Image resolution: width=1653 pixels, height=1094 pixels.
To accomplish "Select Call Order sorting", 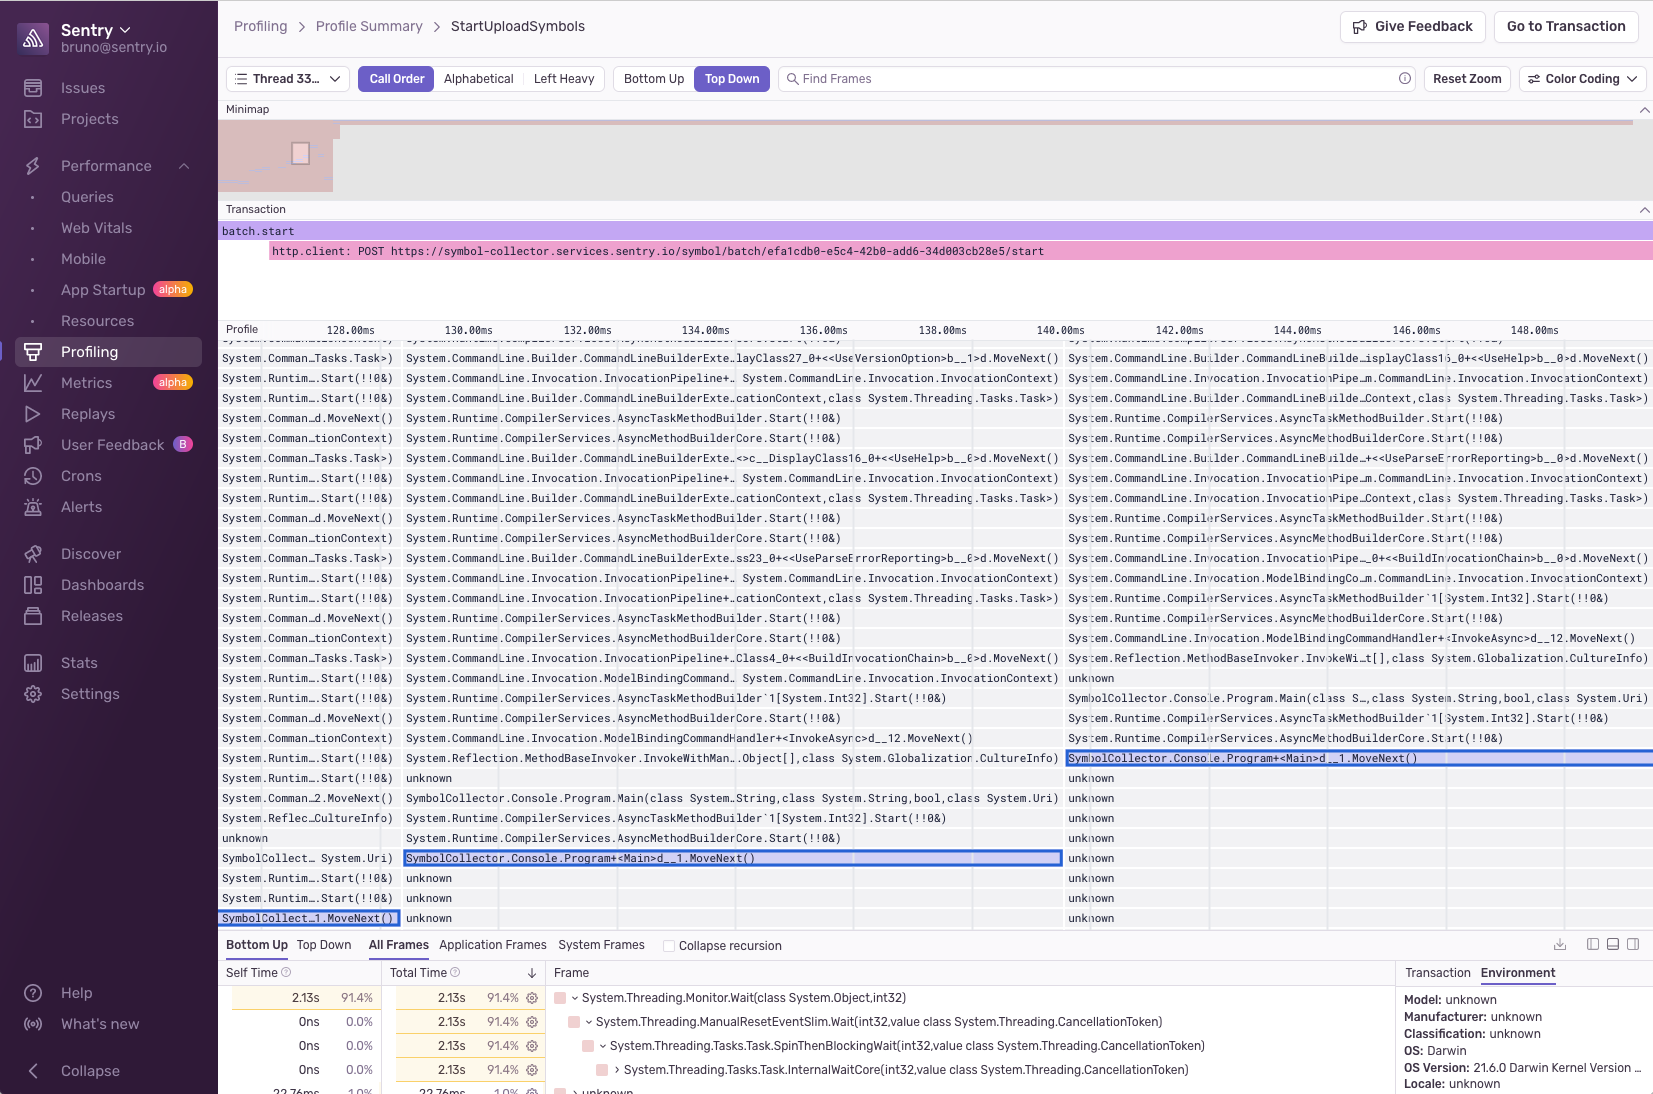I will [396, 79].
